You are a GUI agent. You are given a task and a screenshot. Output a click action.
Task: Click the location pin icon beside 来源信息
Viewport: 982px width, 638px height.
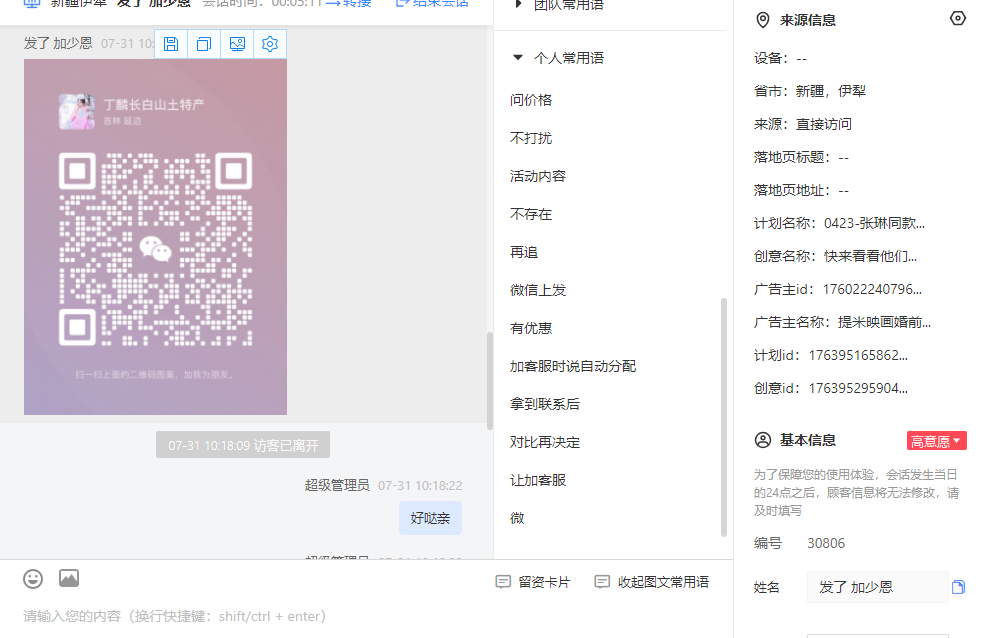coord(763,20)
